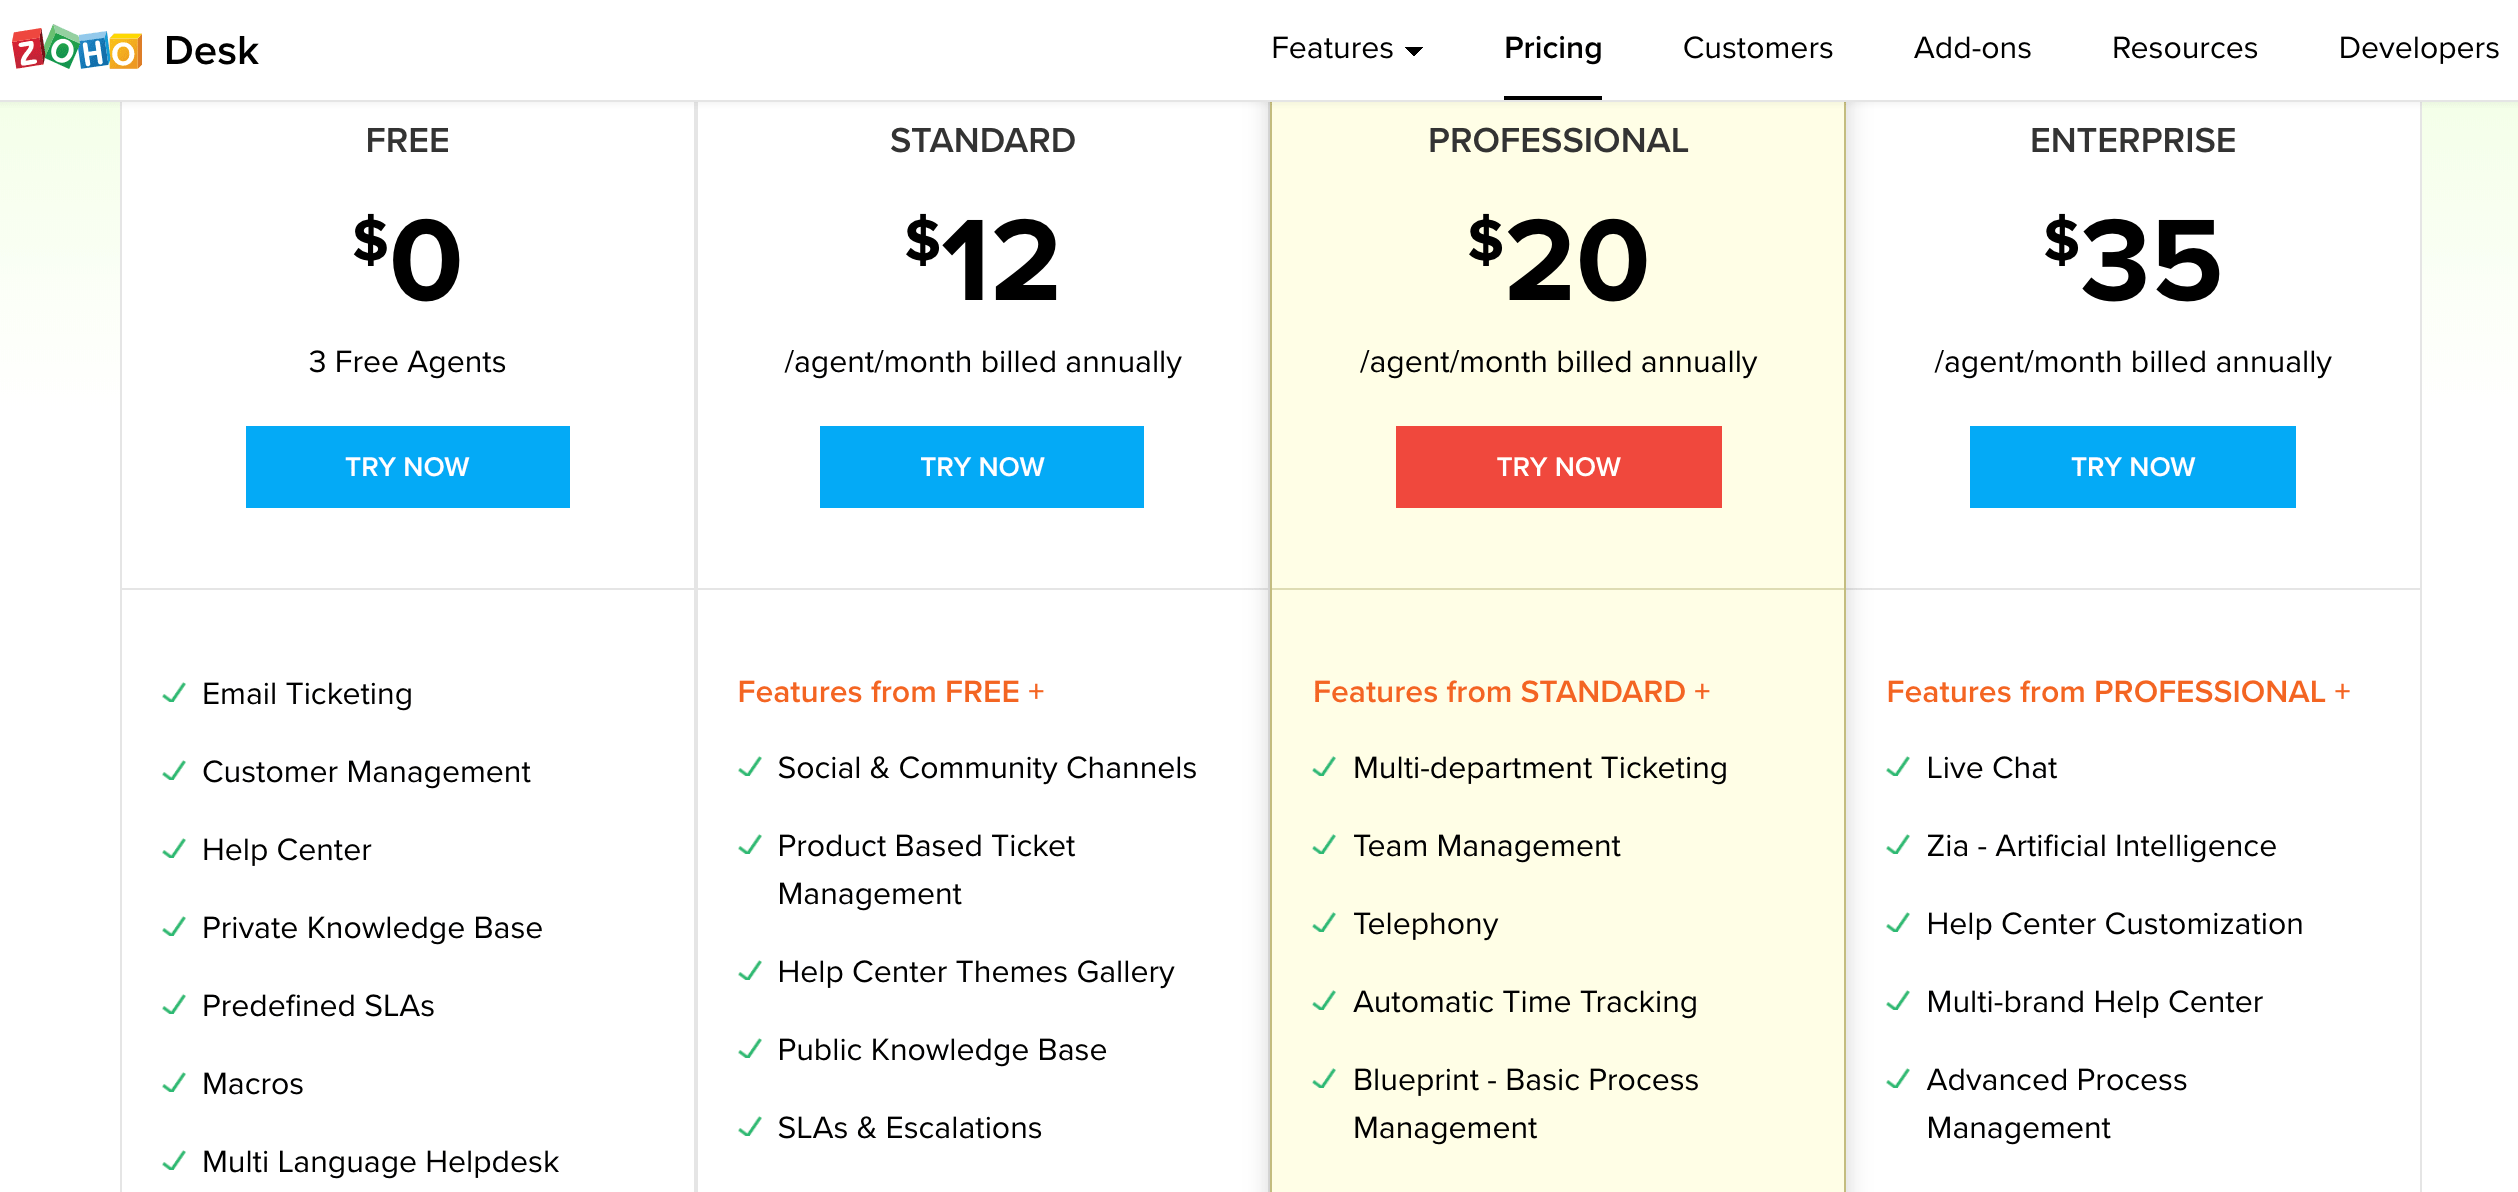Viewport: 2518px width, 1192px height.
Task: Click the Features from PROFESSIONAL + heading
Action: pyautogui.click(x=2118, y=691)
